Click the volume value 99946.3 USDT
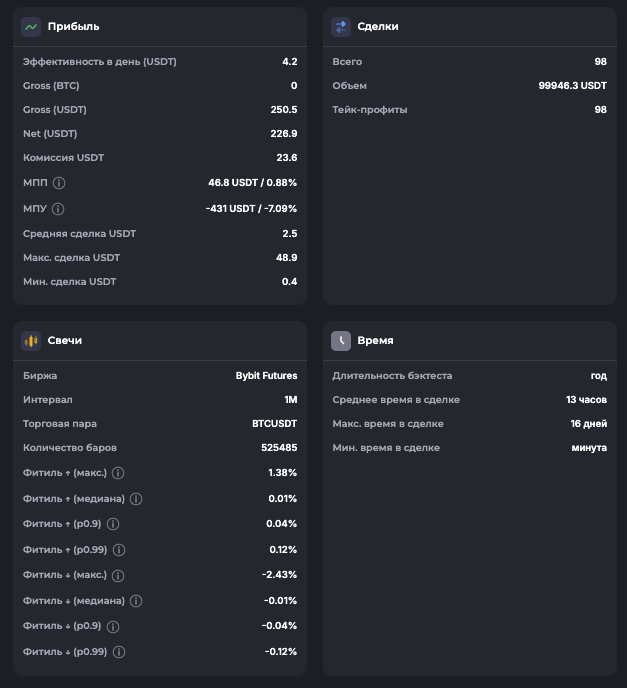The width and height of the screenshot is (627, 688). pyautogui.click(x=572, y=86)
